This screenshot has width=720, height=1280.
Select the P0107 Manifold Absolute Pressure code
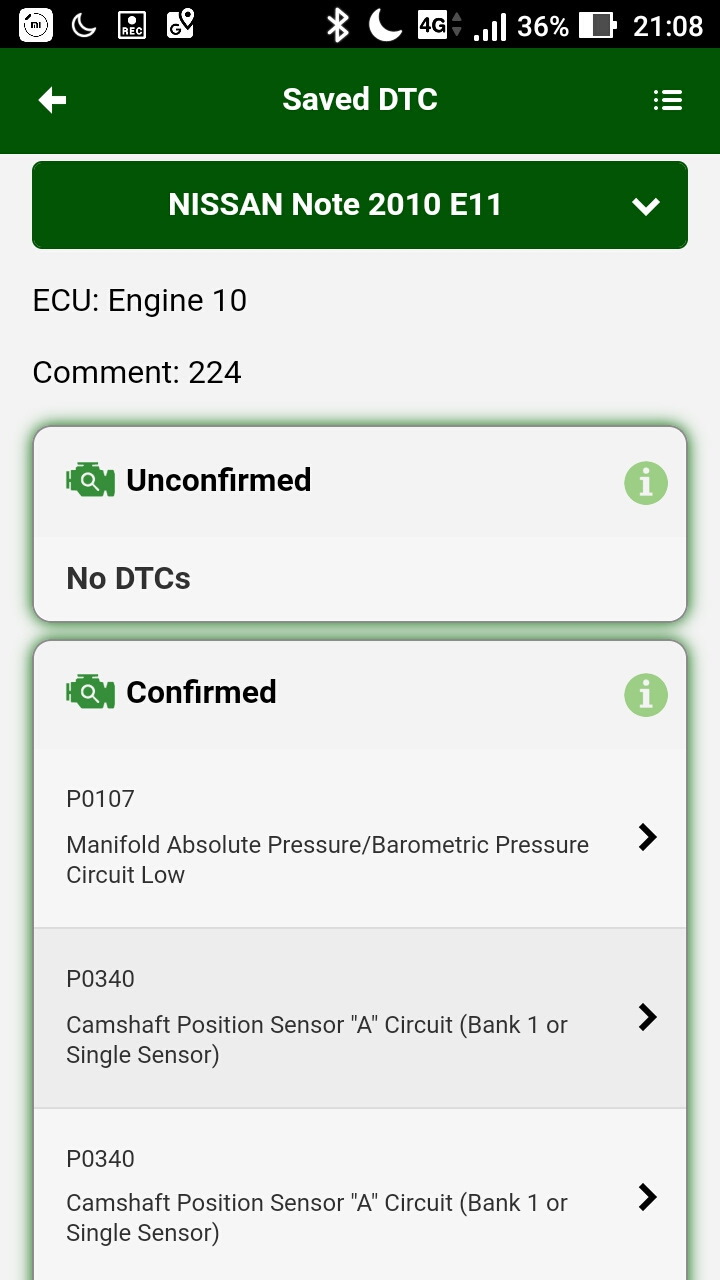coord(360,838)
